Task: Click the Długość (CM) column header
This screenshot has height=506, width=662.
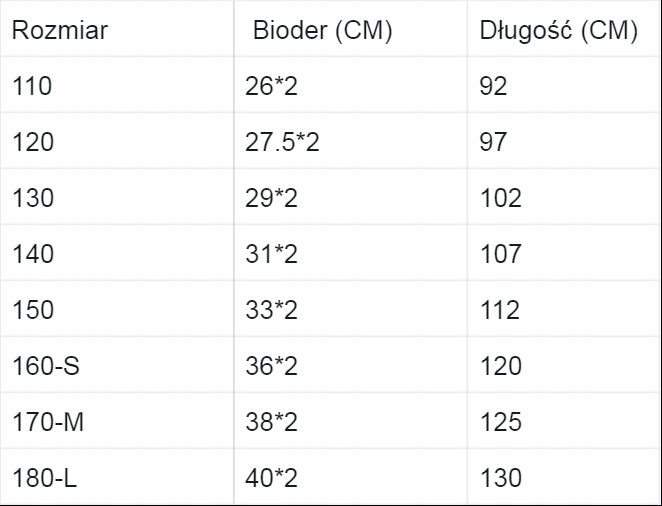Action: coord(558,31)
